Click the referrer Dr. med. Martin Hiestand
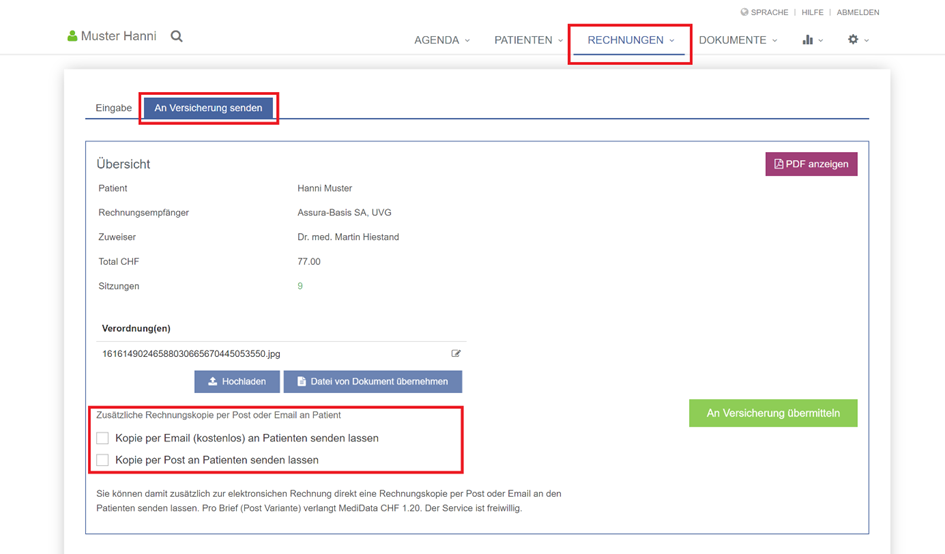This screenshot has height=554, width=945. [x=348, y=237]
